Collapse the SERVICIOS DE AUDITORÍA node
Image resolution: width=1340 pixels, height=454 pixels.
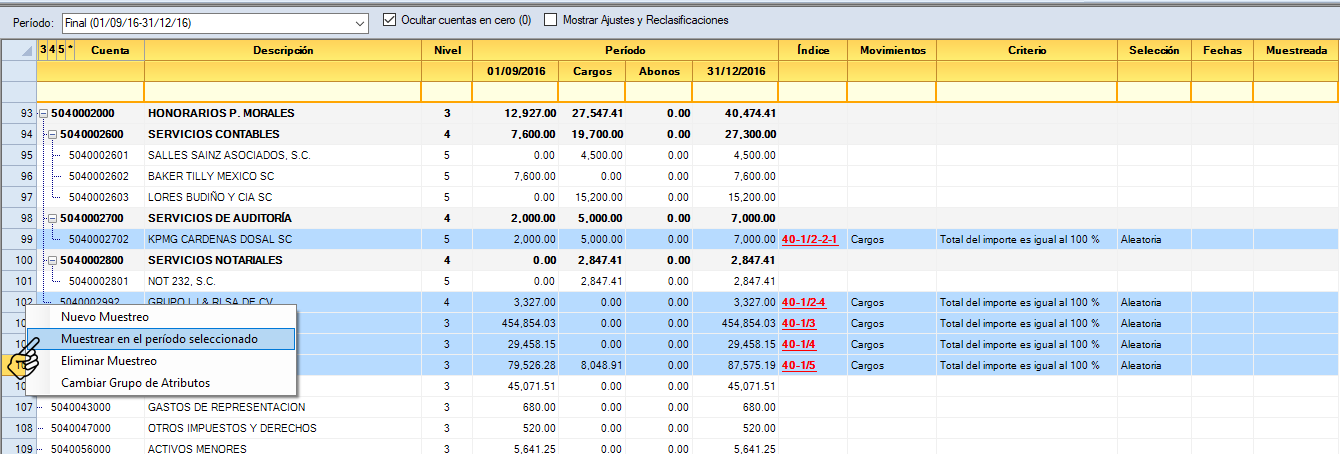(52, 219)
